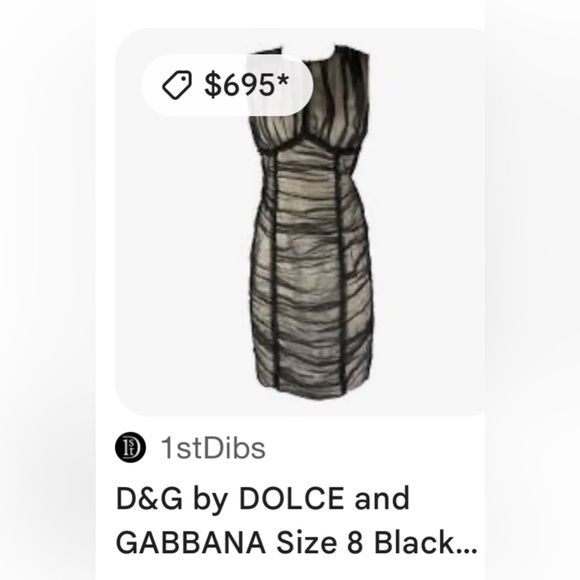Click the 1stDibs round logo icon
This screenshot has width=580, height=580.
click(x=130, y=447)
